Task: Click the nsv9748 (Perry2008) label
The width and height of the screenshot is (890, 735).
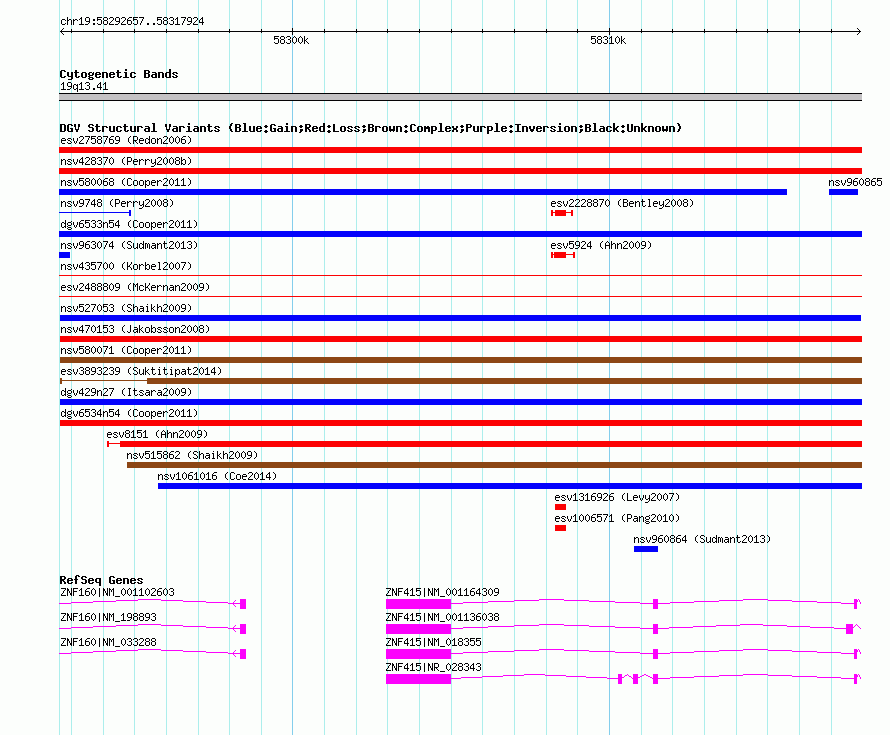Action: [x=117, y=203]
